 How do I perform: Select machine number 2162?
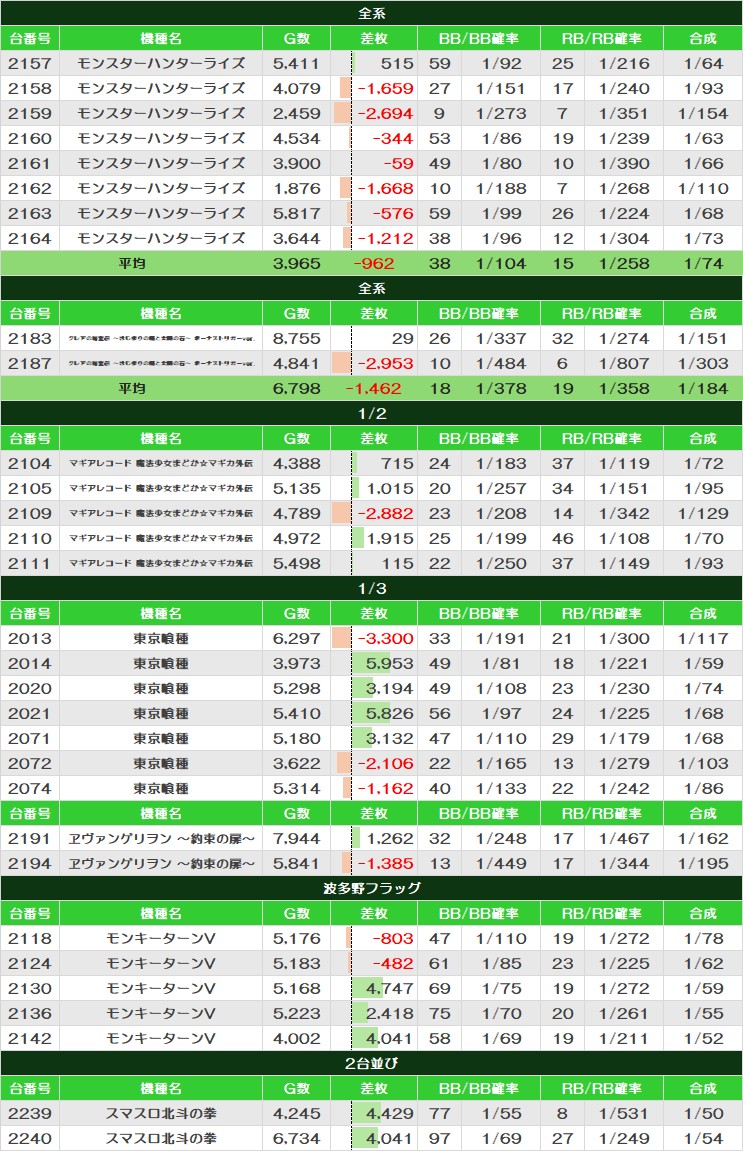pos(30,189)
